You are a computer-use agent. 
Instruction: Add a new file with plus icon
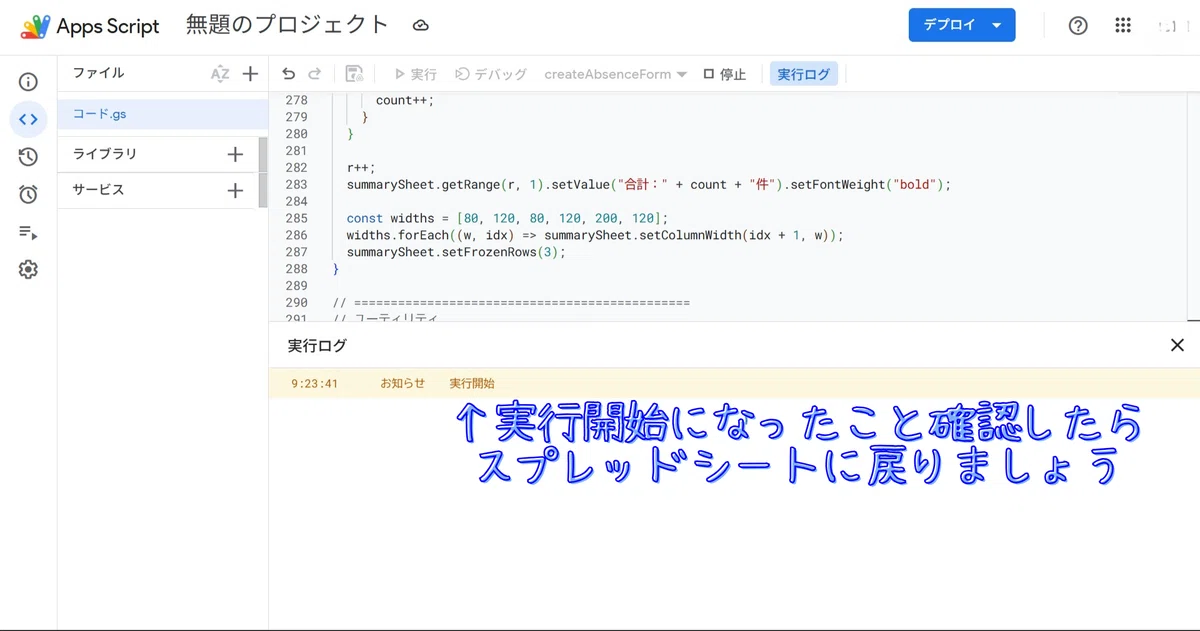pyautogui.click(x=250, y=74)
